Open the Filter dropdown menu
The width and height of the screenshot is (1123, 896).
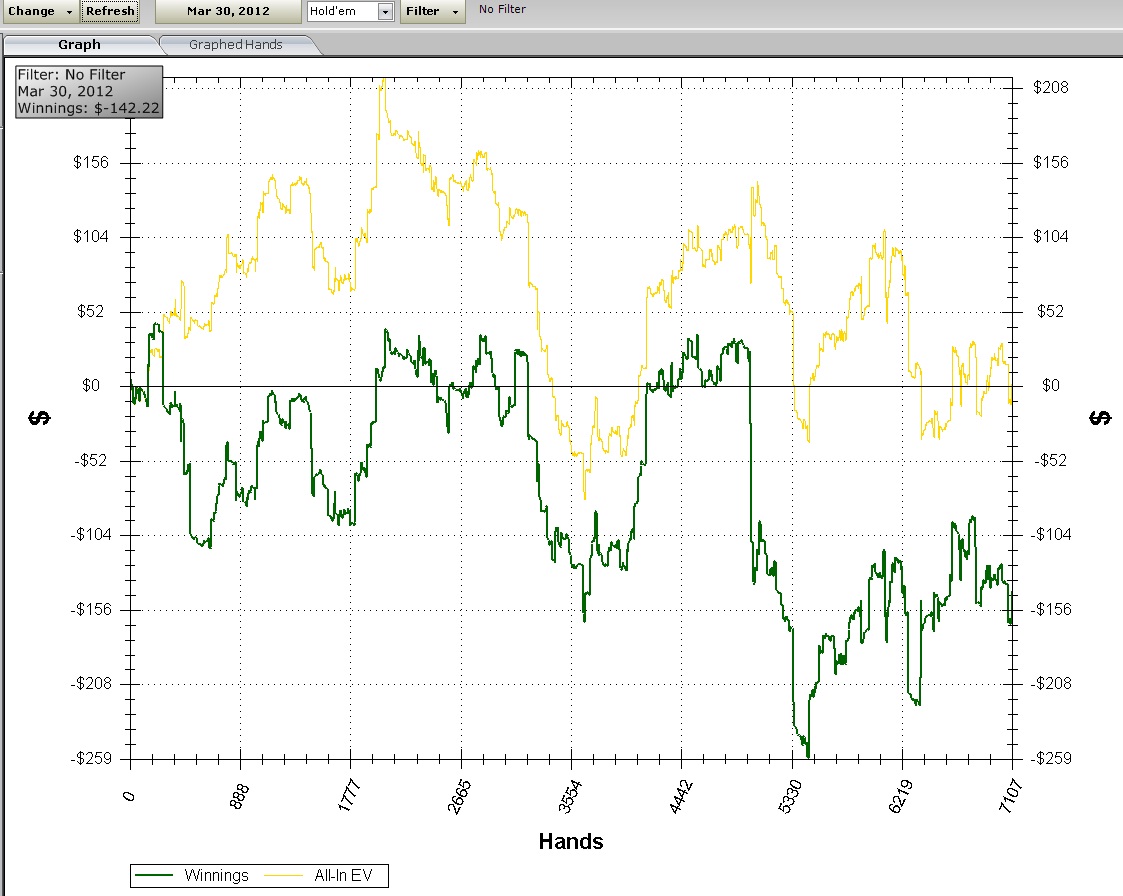[x=432, y=11]
